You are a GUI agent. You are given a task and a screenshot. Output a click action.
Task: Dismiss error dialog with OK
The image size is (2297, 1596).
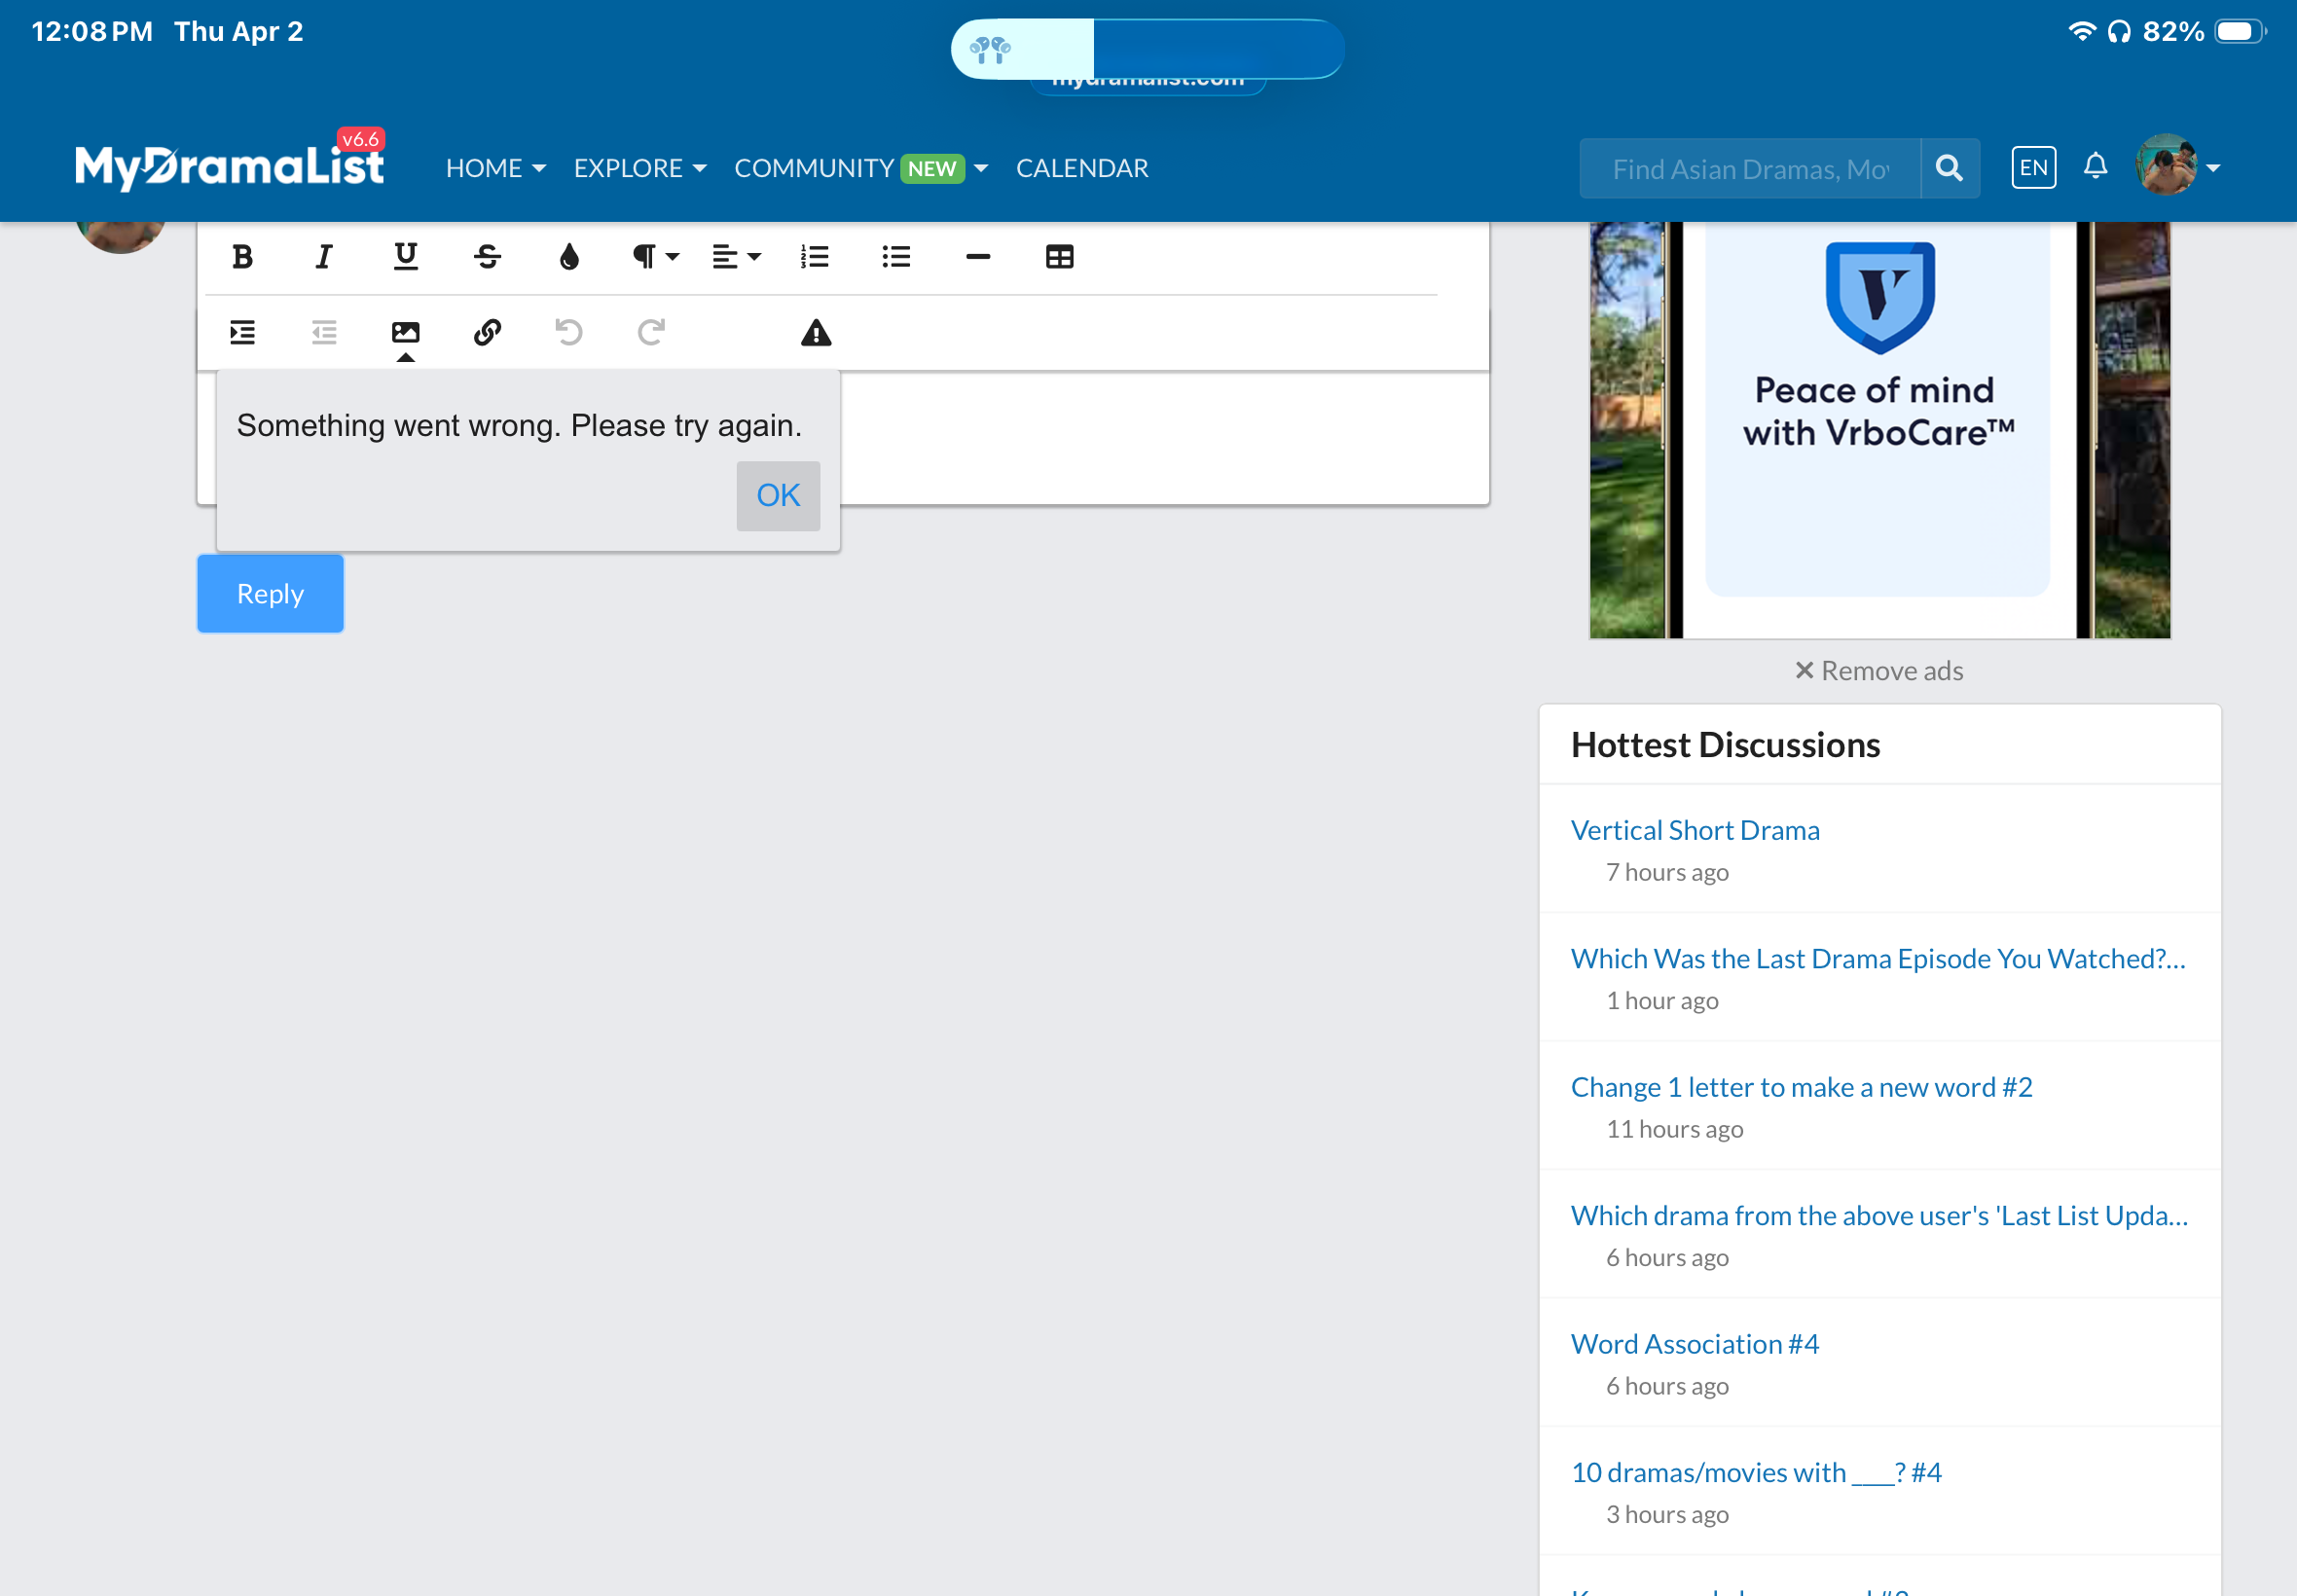click(x=778, y=495)
